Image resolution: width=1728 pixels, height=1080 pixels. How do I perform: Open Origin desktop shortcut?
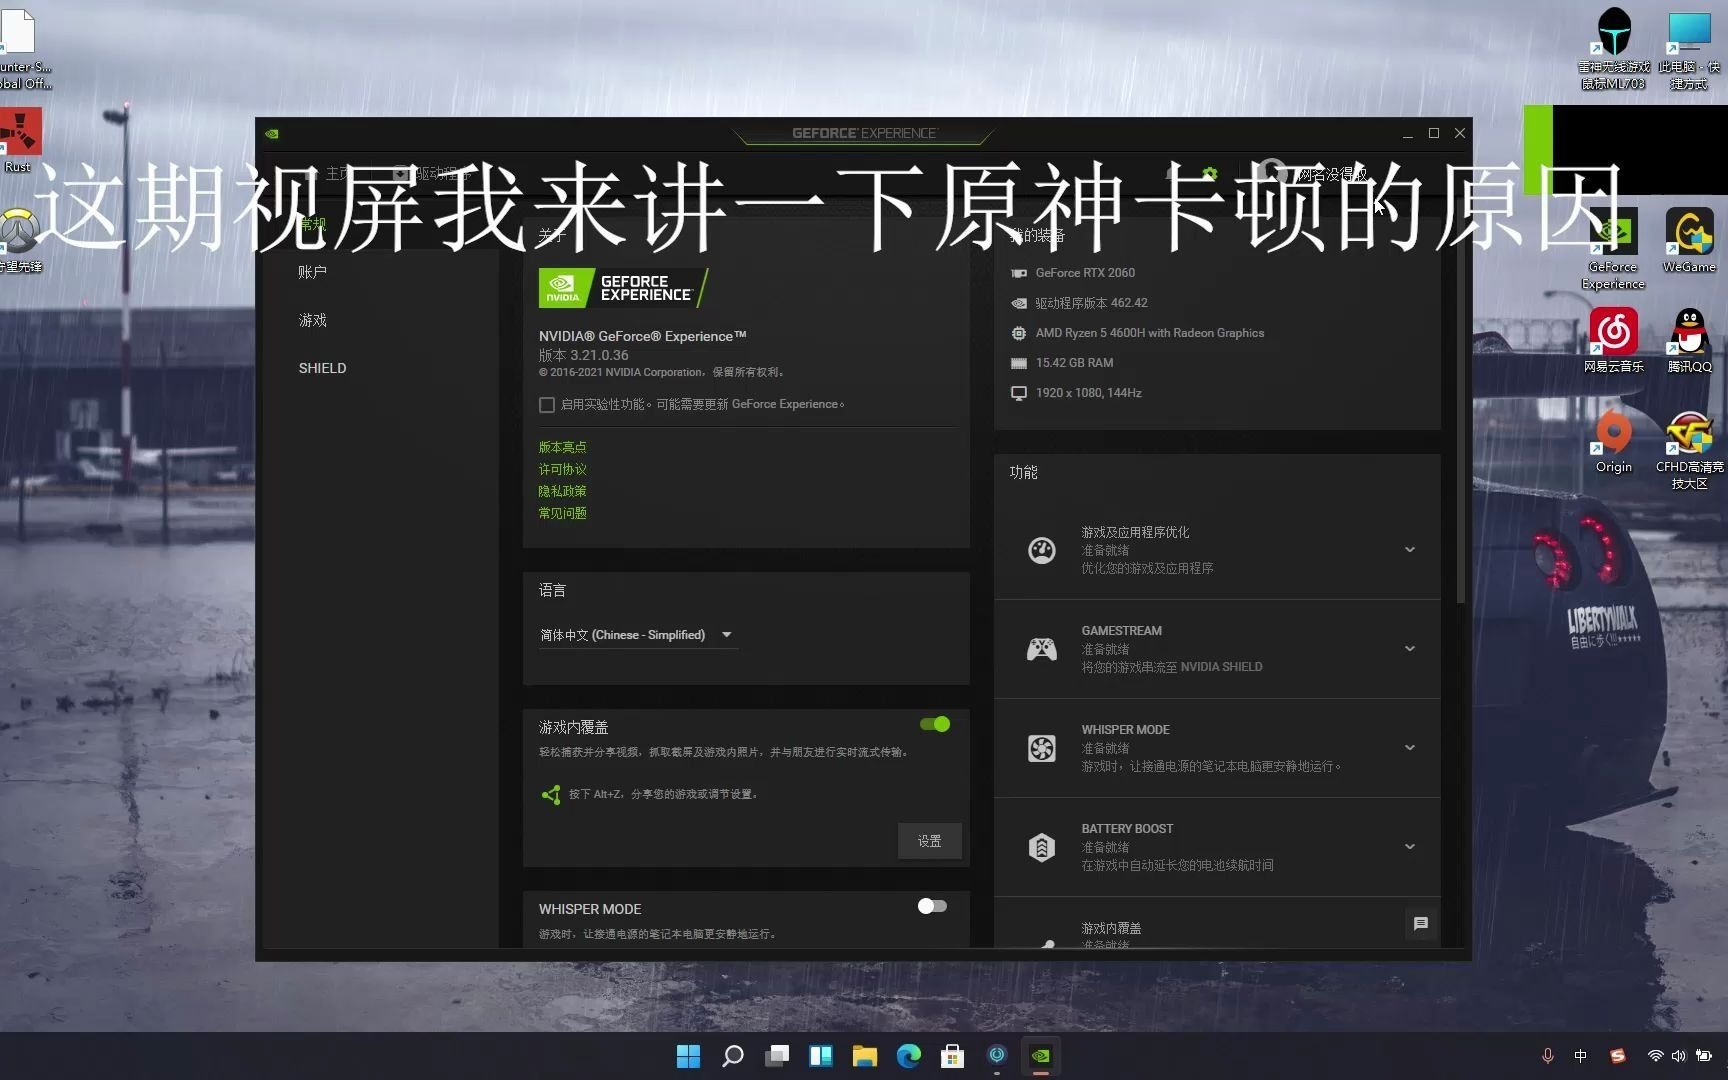click(1613, 440)
